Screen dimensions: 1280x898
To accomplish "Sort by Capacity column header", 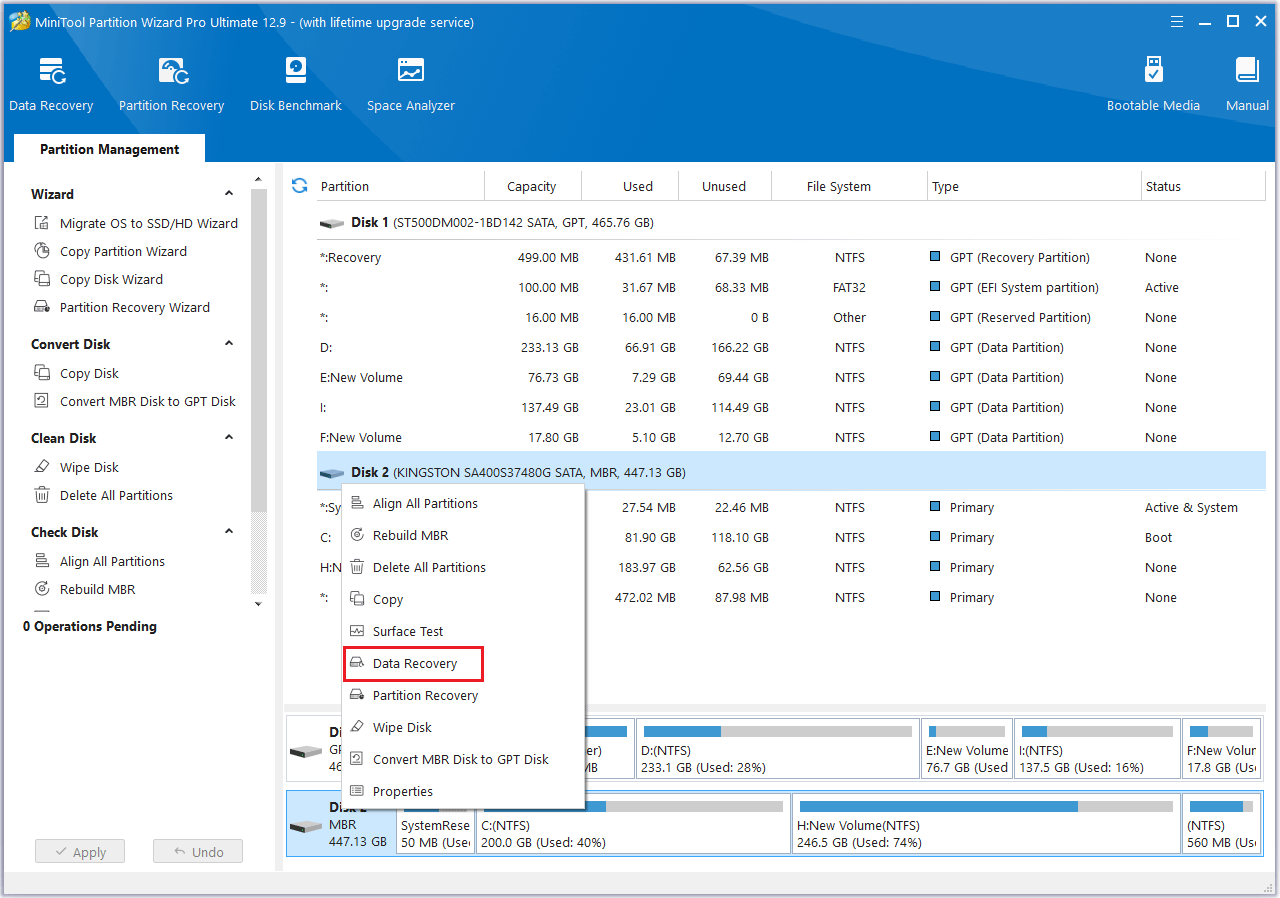I will 532,186.
